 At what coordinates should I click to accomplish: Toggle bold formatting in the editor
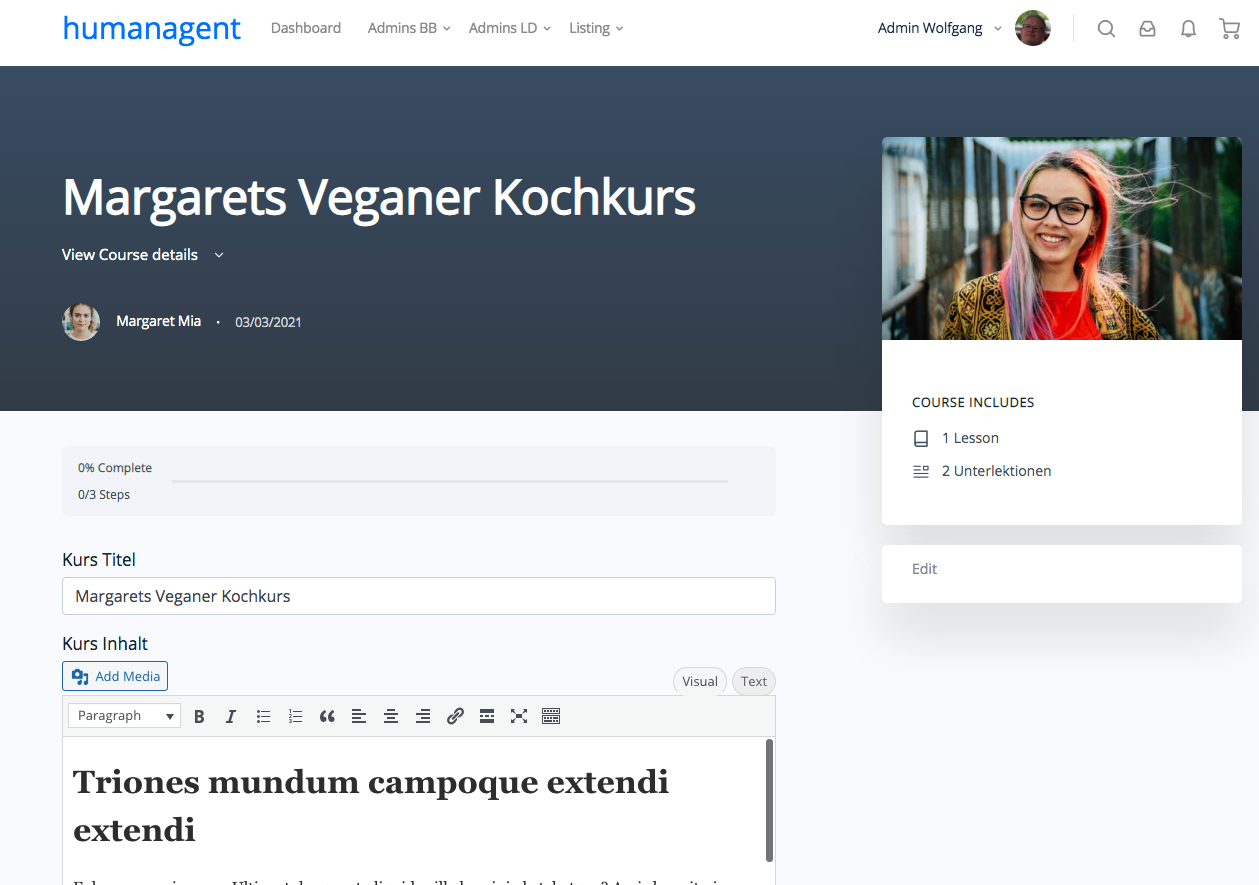tap(199, 716)
